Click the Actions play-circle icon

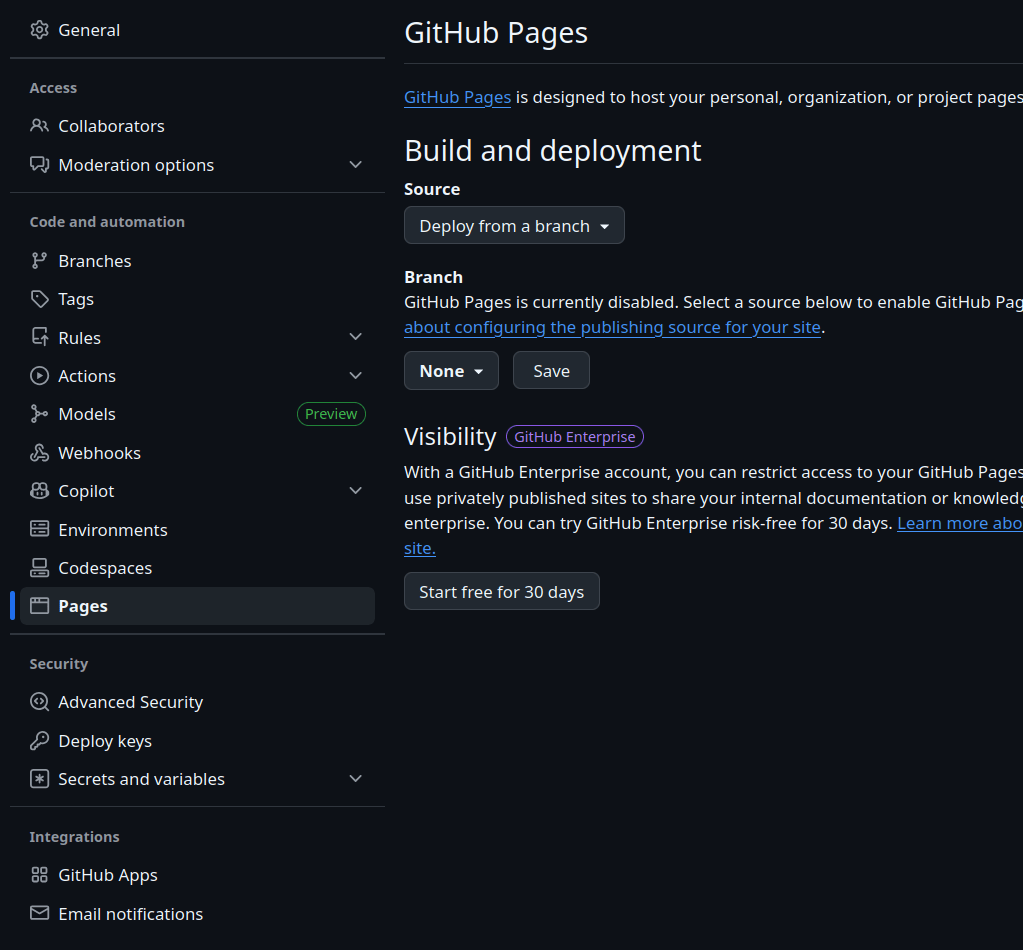pyautogui.click(x=39, y=376)
